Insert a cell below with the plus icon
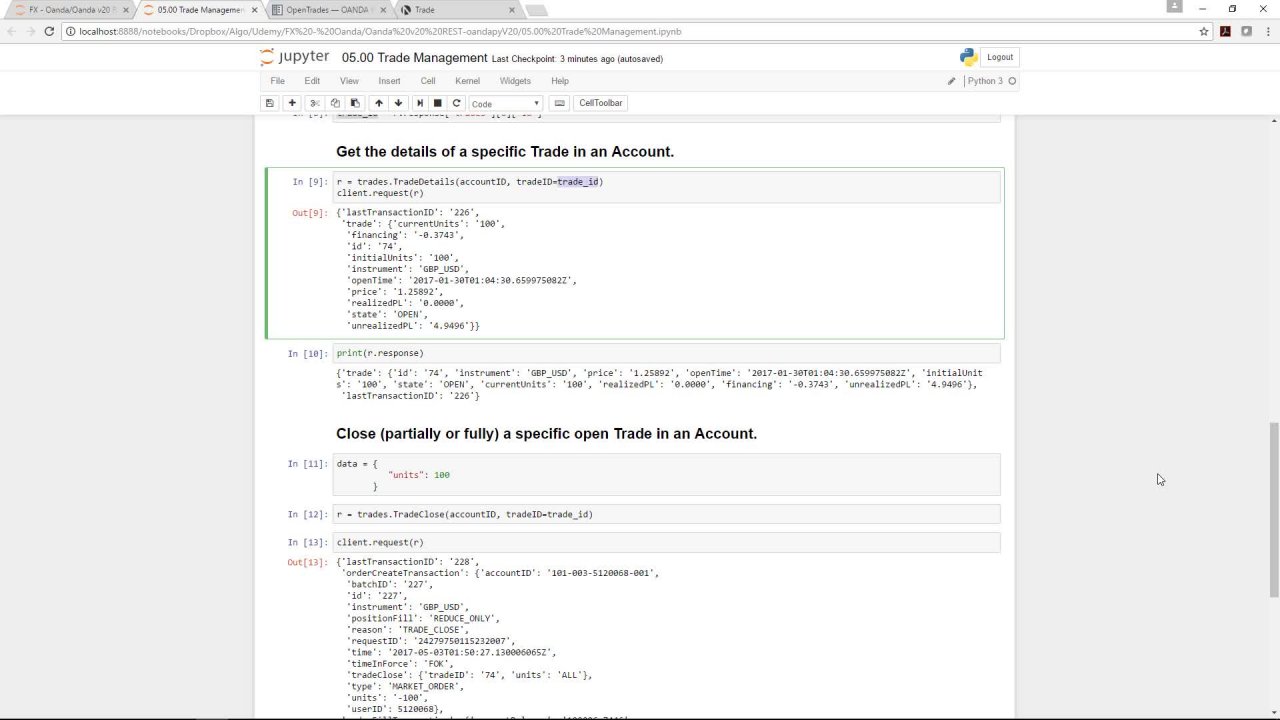Viewport: 1280px width, 720px height. click(x=292, y=103)
